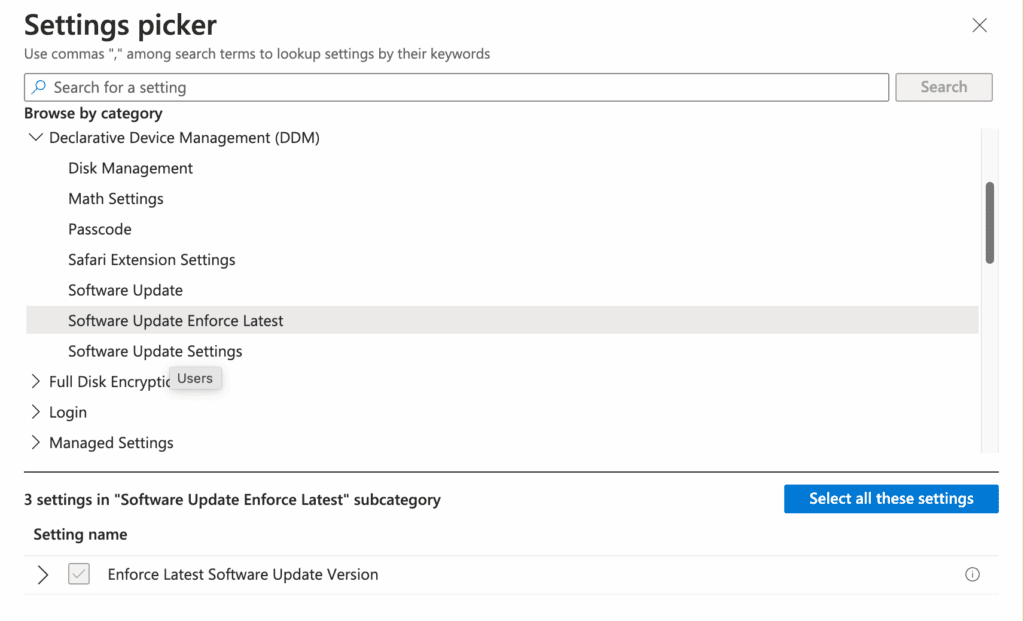Image resolution: width=1024 pixels, height=621 pixels.
Task: Select the Software Update subcategory
Action: (124, 290)
